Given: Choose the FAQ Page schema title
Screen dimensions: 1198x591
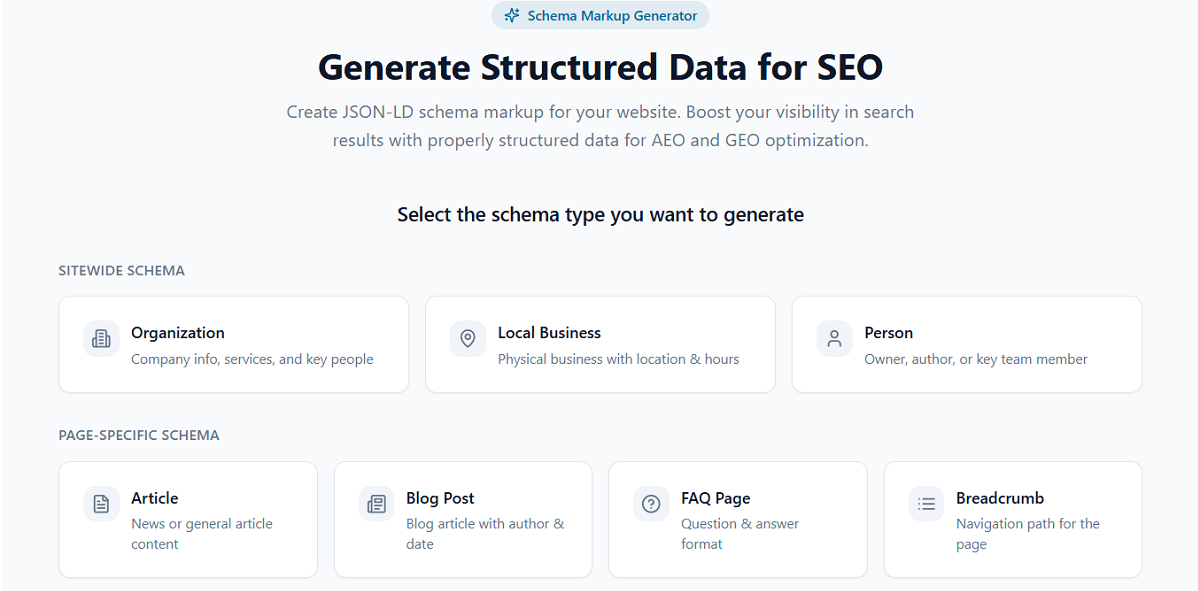Looking at the screenshot, I should [715, 498].
